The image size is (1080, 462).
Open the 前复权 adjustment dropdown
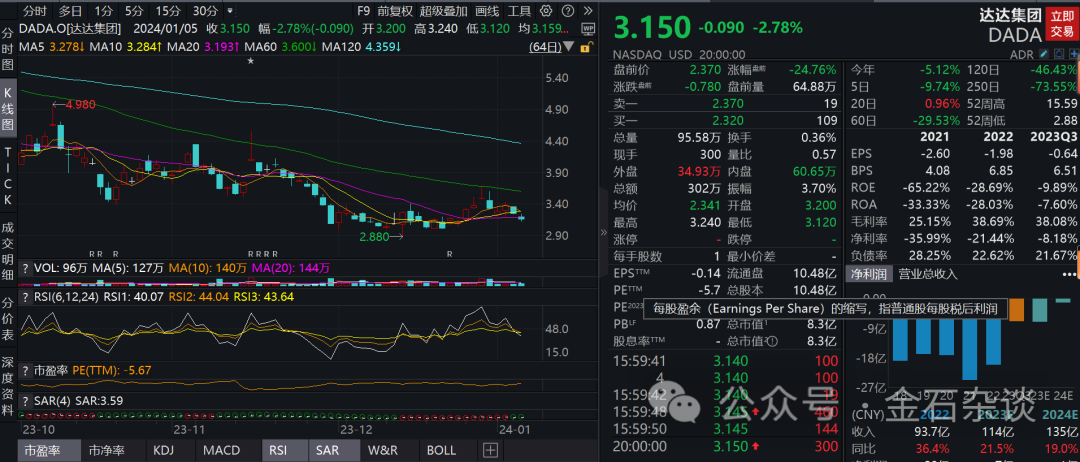pyautogui.click(x=395, y=11)
